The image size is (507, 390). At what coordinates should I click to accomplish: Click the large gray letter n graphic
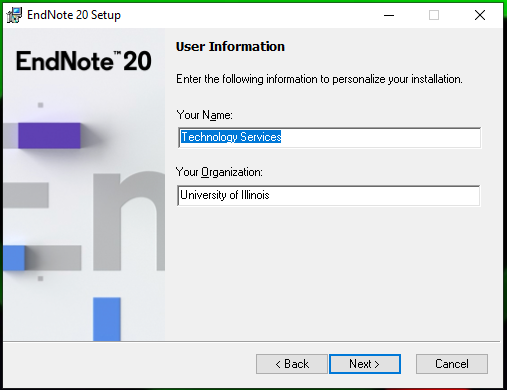pyautogui.click(x=129, y=221)
